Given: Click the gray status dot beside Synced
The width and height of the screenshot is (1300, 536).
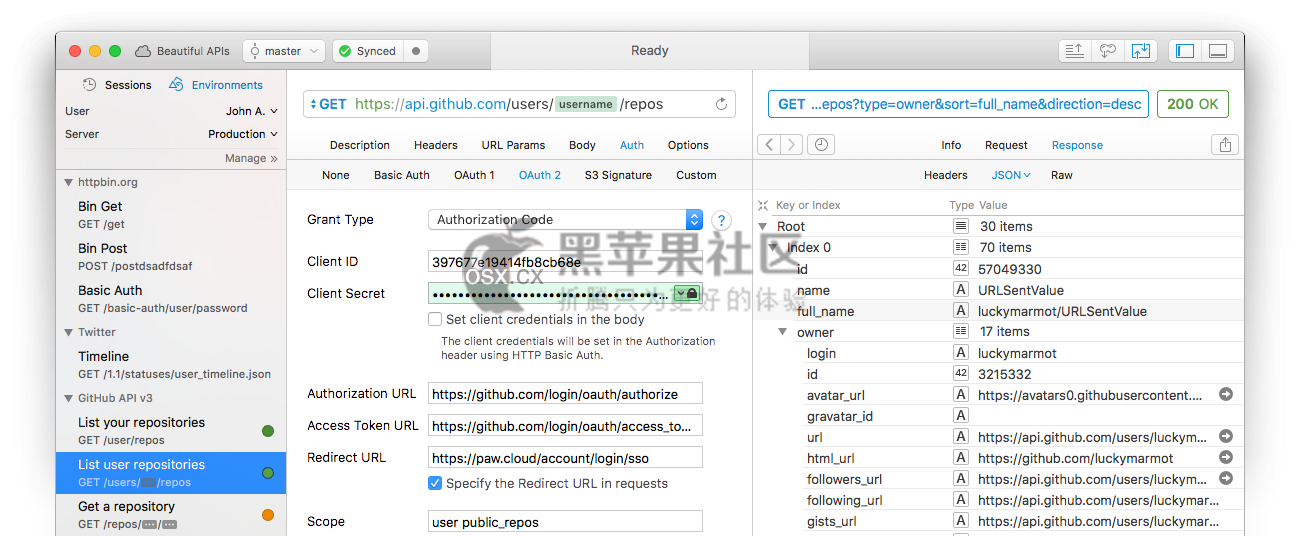Looking at the screenshot, I should click(x=417, y=51).
